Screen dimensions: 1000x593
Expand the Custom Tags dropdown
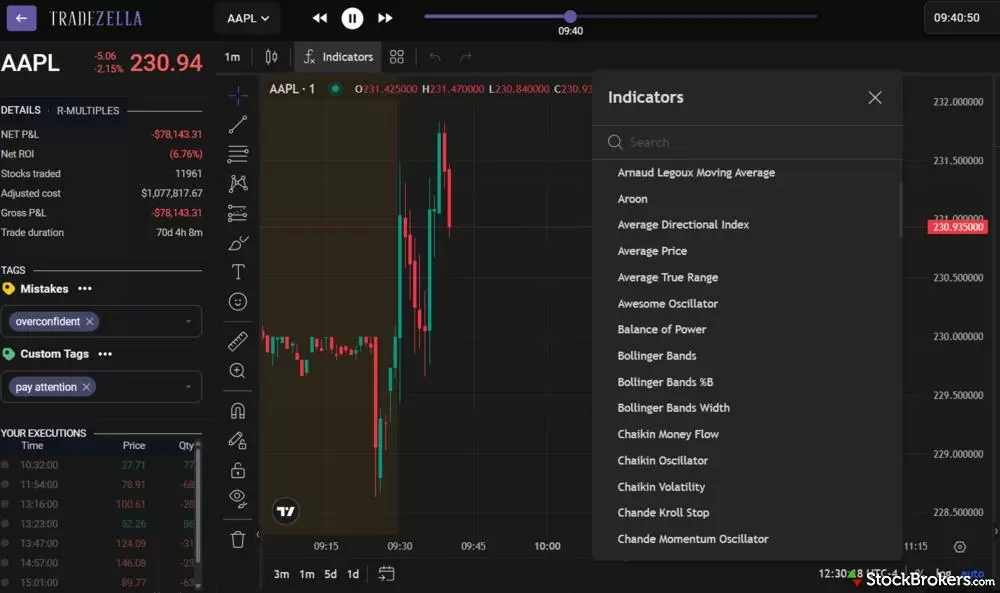(x=189, y=387)
